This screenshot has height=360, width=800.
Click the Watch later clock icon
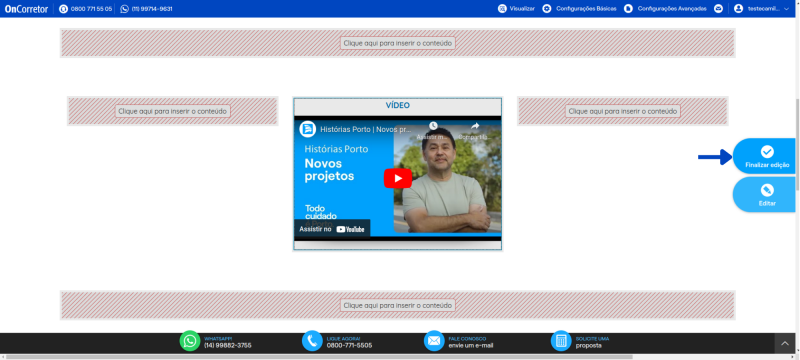coord(433,126)
